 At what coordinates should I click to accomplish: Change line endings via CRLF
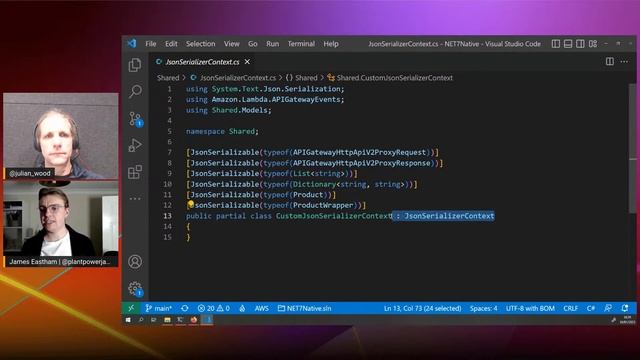tap(571, 308)
